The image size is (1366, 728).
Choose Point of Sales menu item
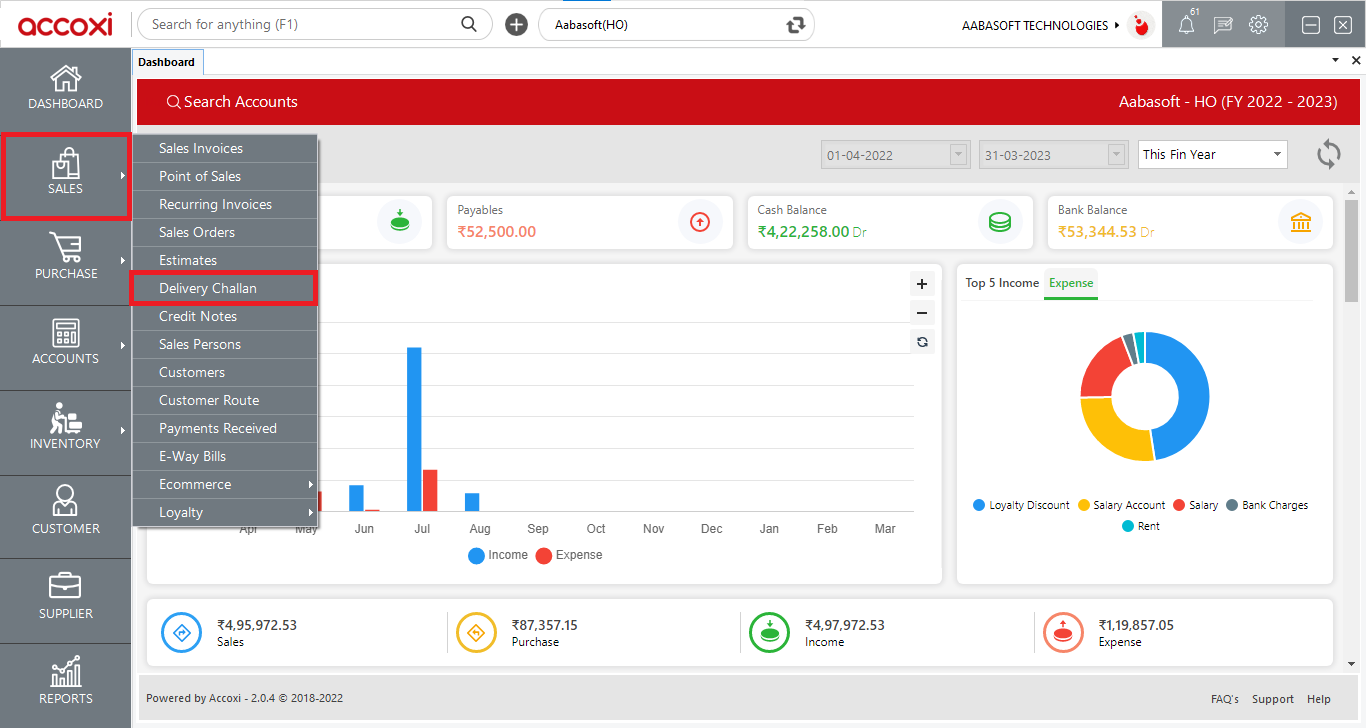[x=225, y=176]
